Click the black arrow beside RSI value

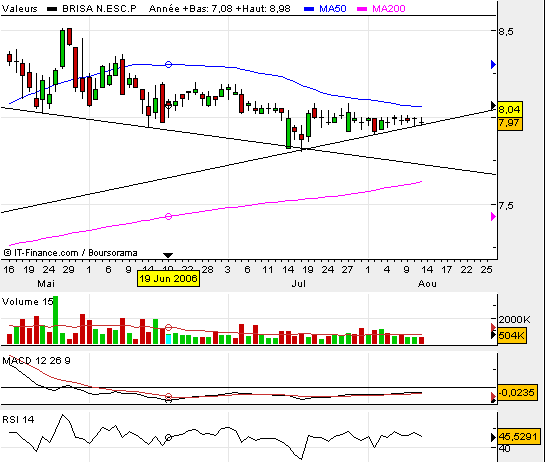[x=493, y=437]
